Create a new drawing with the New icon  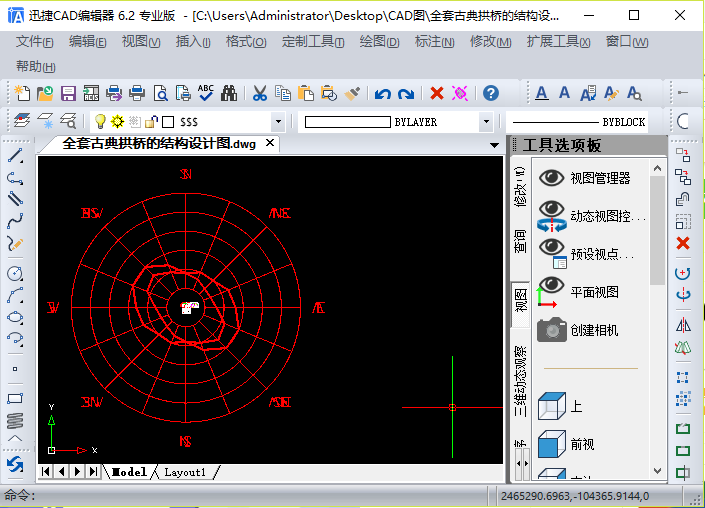coord(22,93)
